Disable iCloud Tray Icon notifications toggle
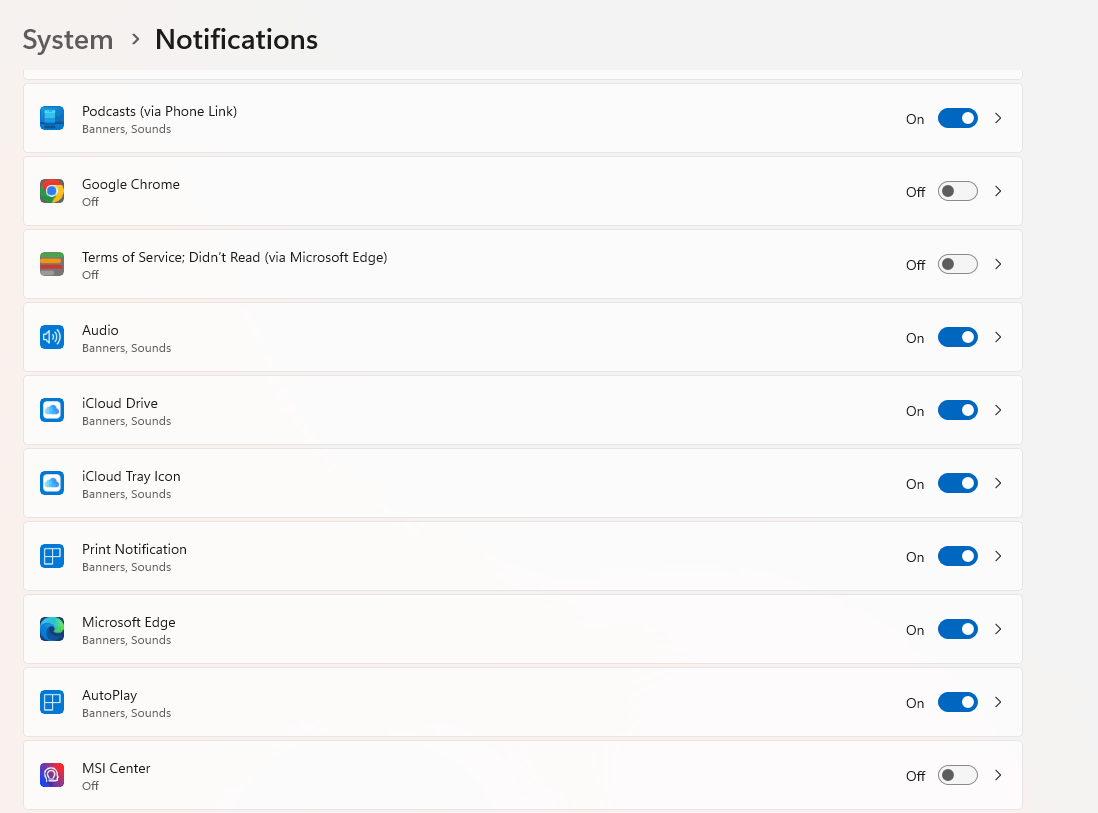1098x813 pixels. coord(957,483)
